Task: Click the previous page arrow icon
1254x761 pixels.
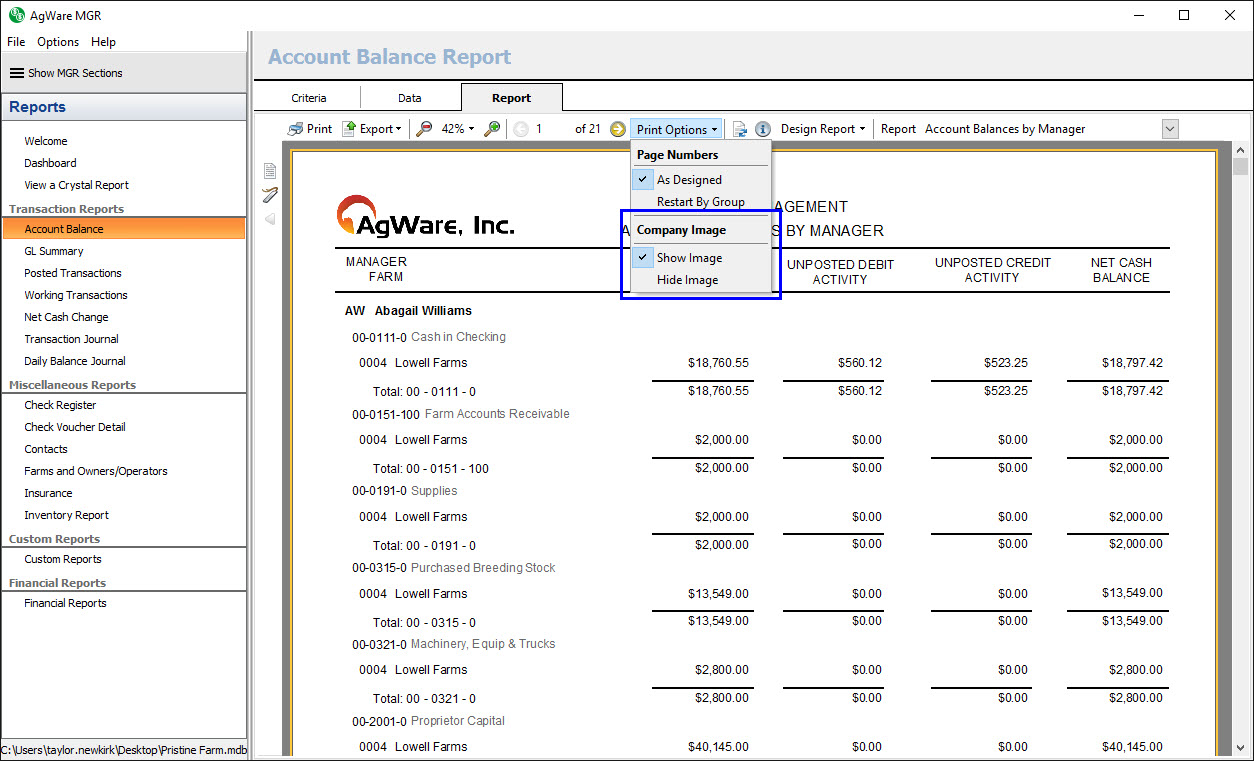Action: (x=521, y=129)
